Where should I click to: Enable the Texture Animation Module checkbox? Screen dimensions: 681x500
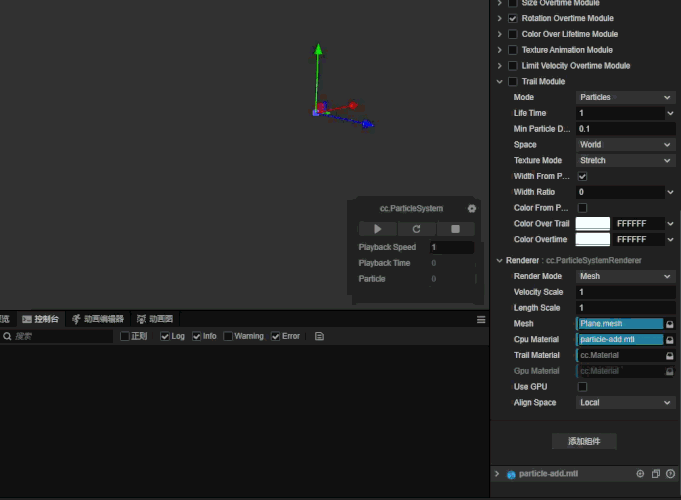513,50
